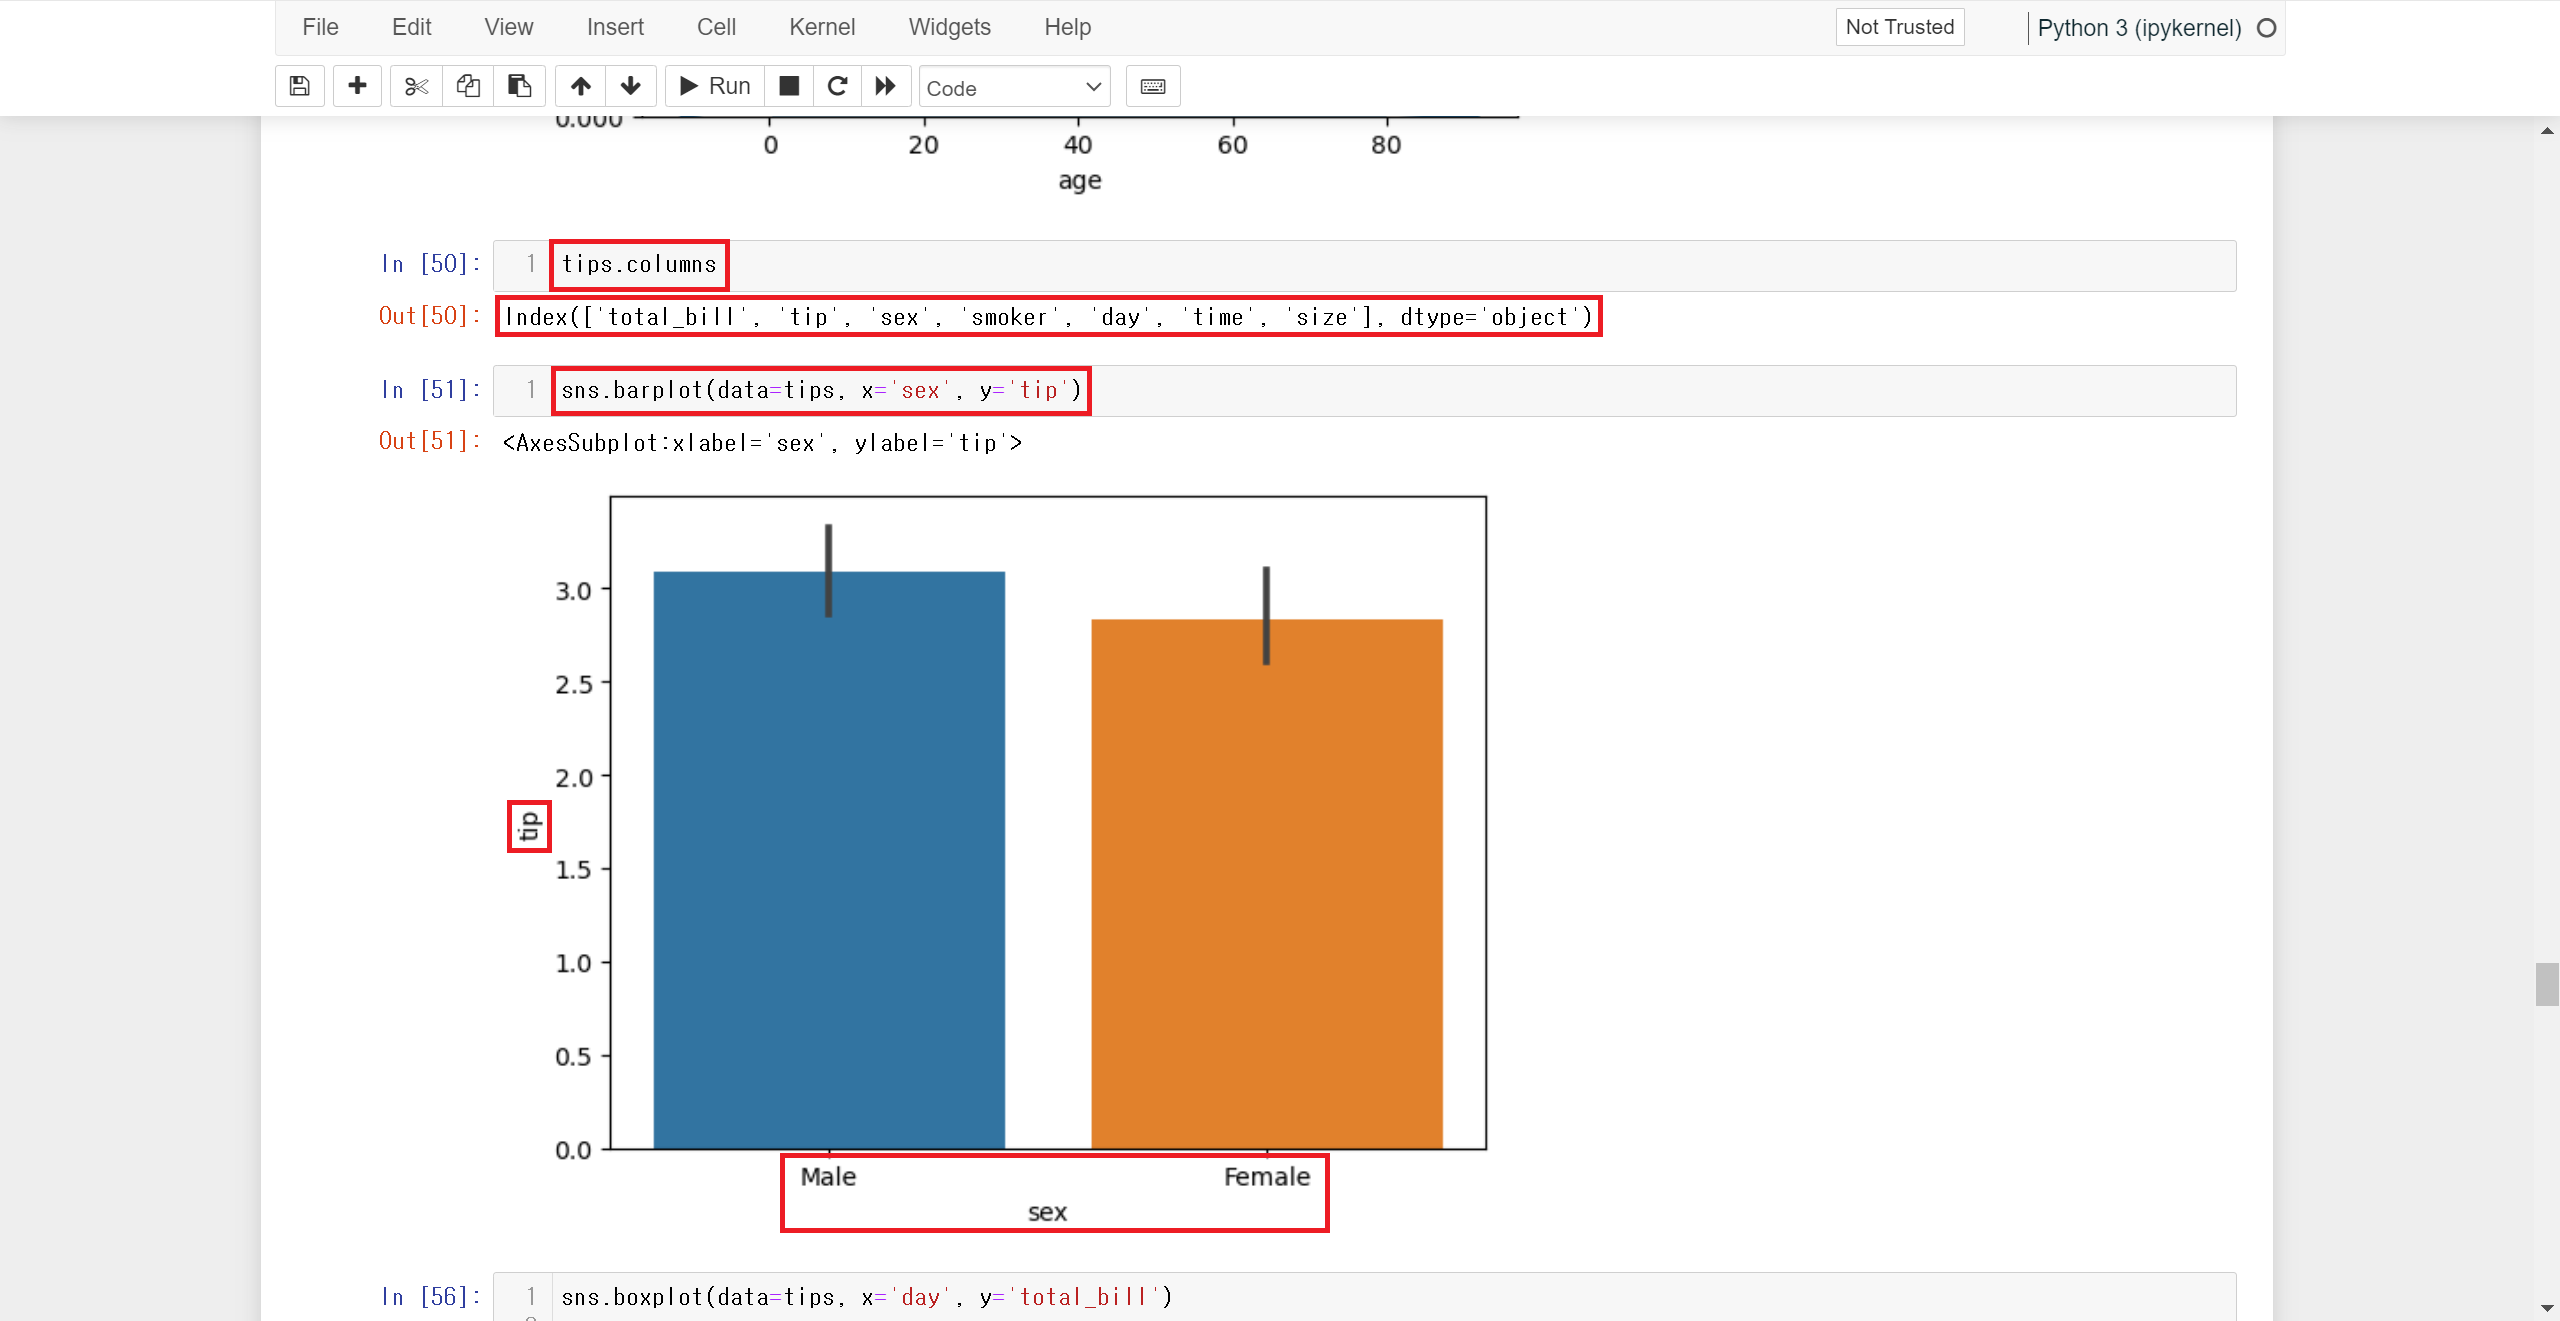This screenshot has height=1321, width=2560.
Task: Interrupt the kernel with the stop icon
Action: click(789, 86)
